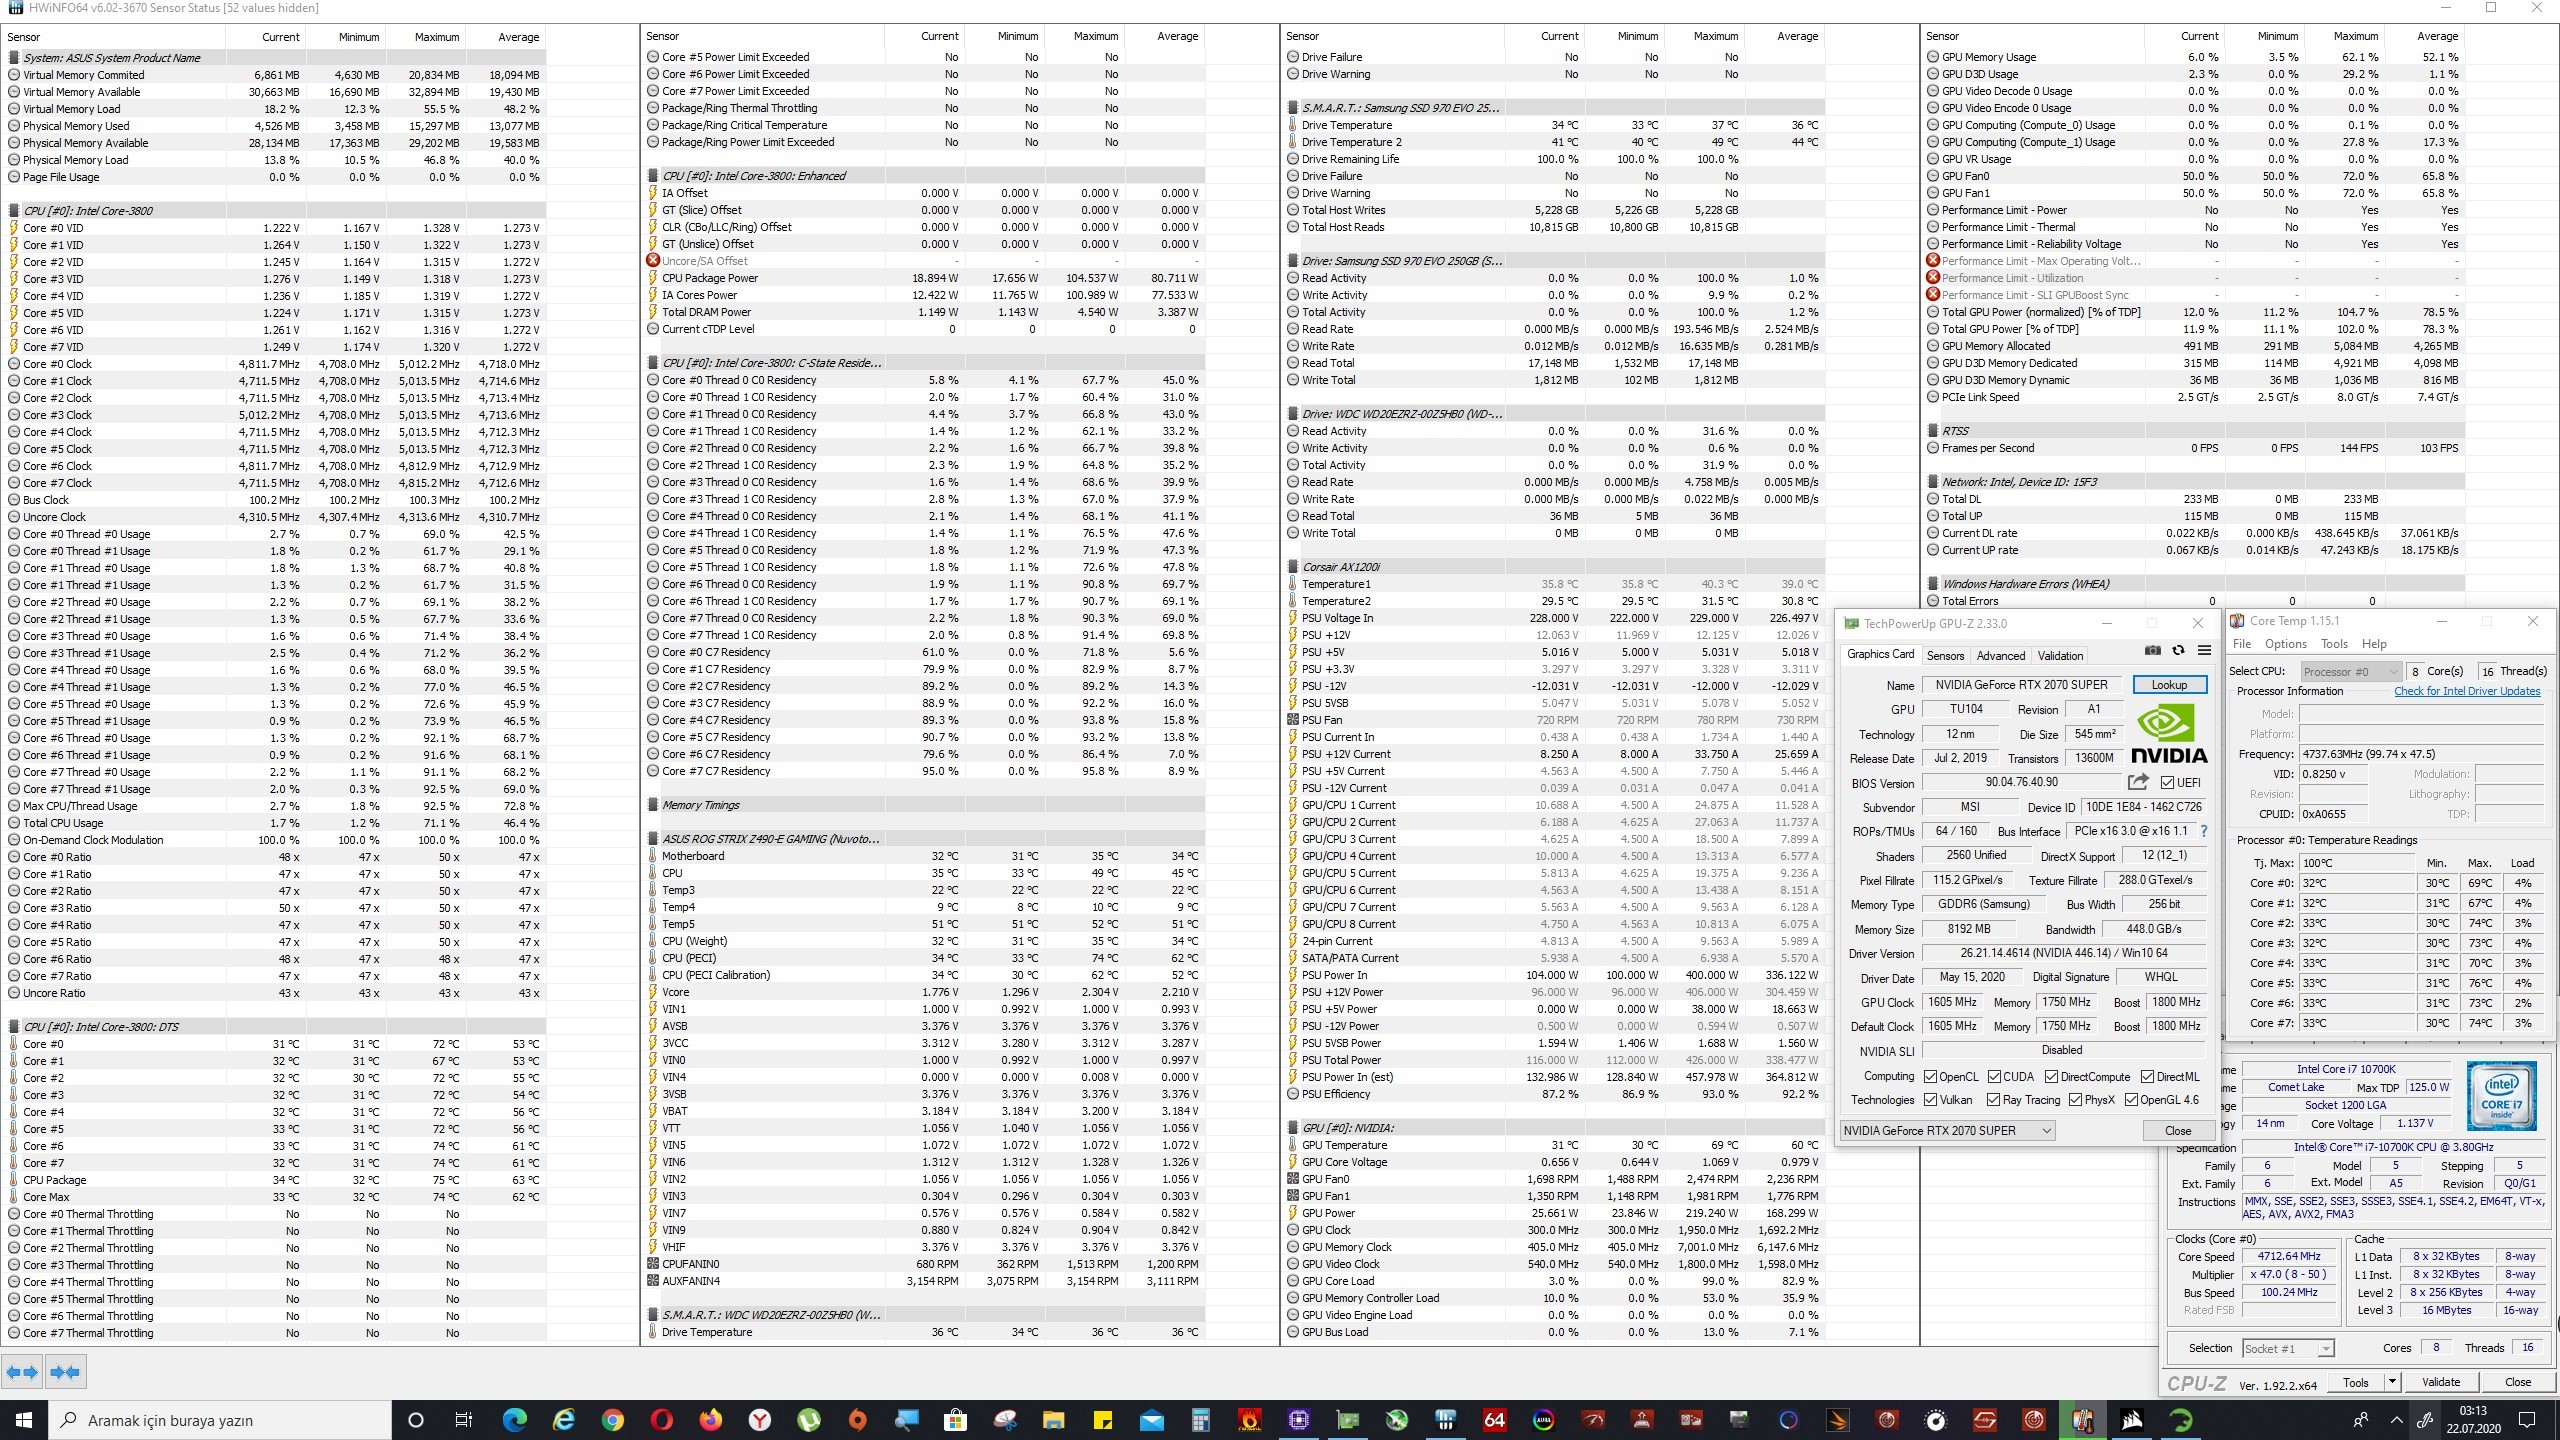This screenshot has height=1440, width=2560.
Task: Open Internet Explorer from the taskbar
Action: [564, 1419]
